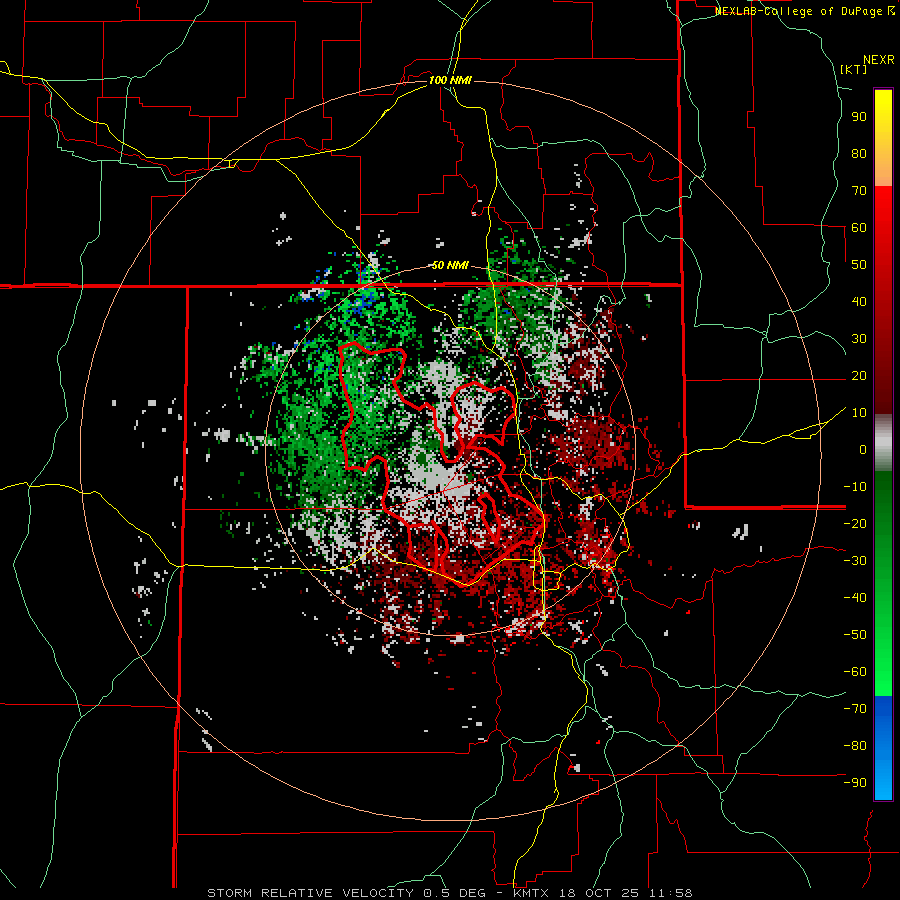
Task: Click the "NEXR" label above the color scale
Action: 878,60
